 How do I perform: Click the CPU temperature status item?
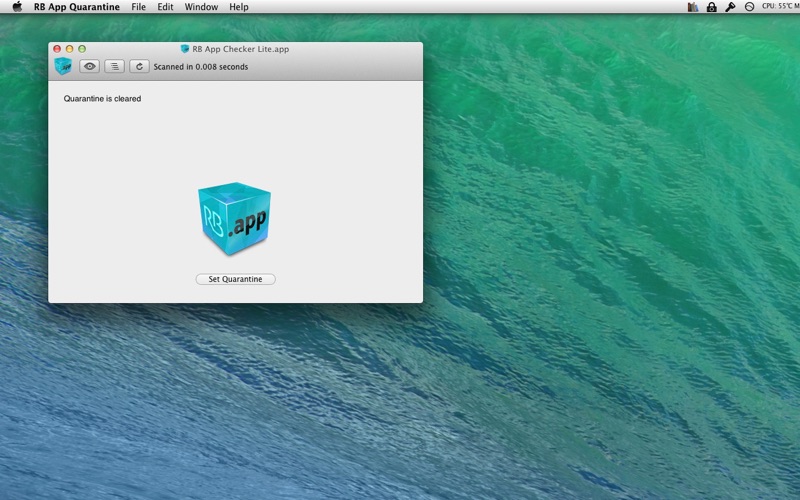click(x=781, y=6)
